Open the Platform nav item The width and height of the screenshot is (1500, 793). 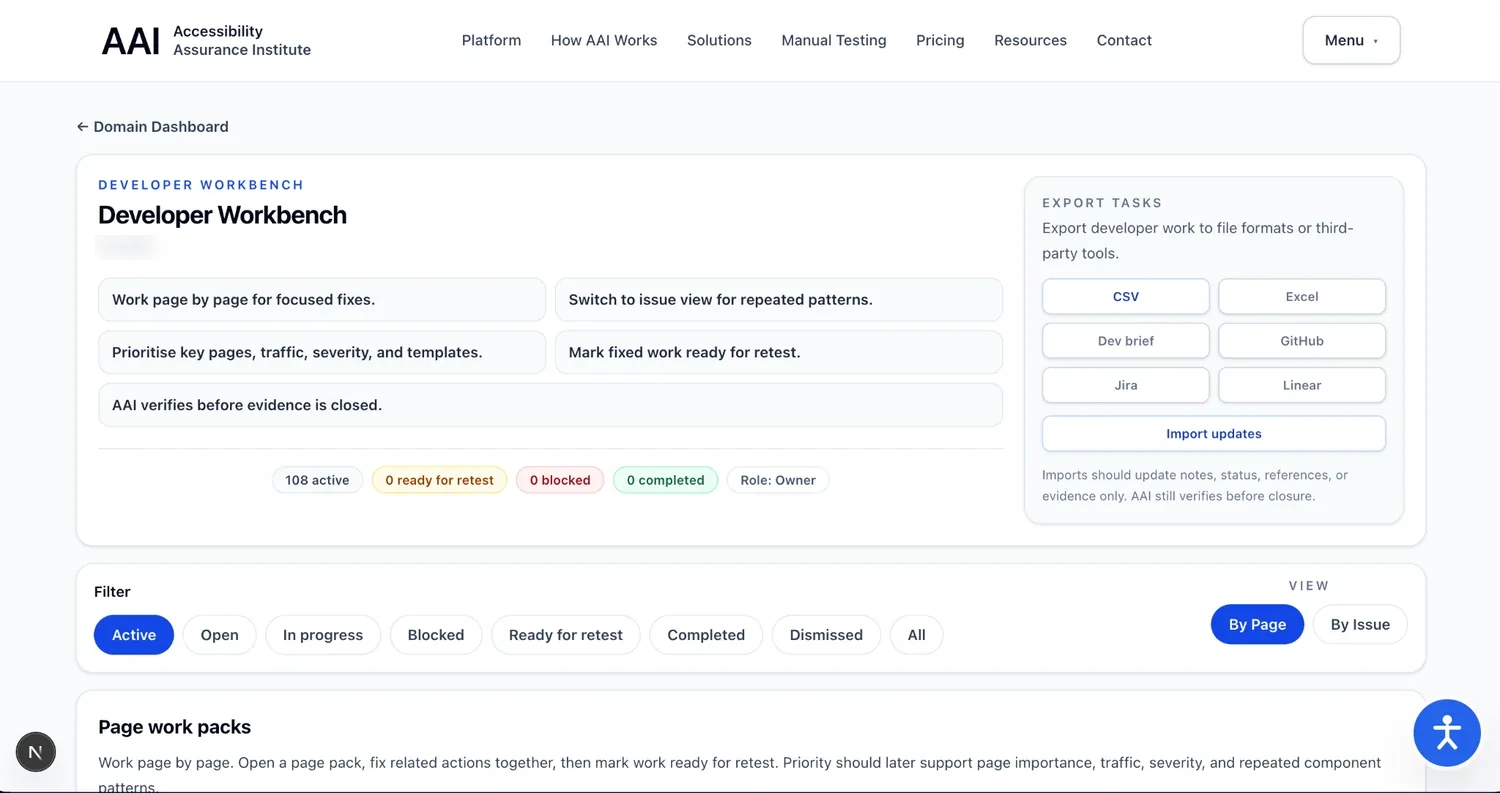pos(491,40)
